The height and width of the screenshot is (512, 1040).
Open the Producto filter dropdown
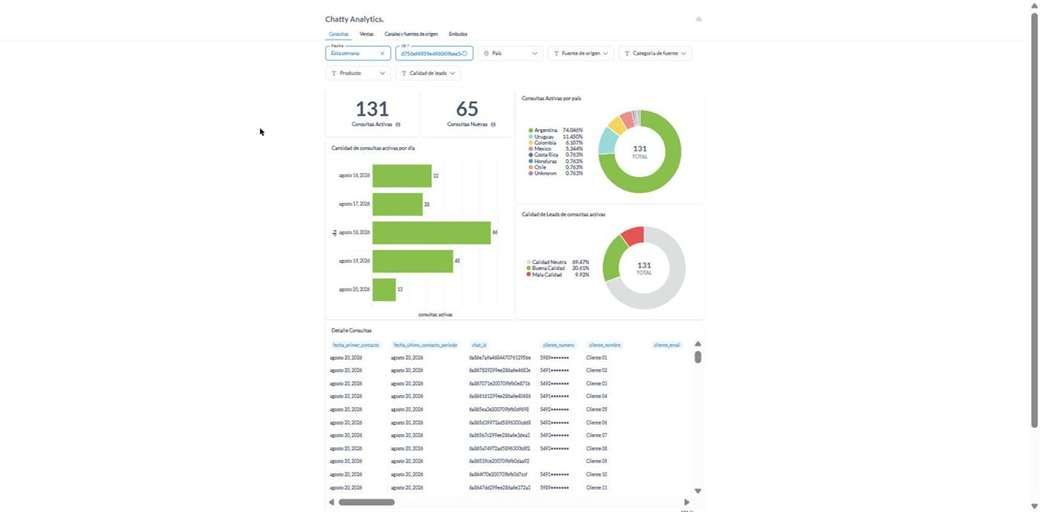click(x=358, y=73)
